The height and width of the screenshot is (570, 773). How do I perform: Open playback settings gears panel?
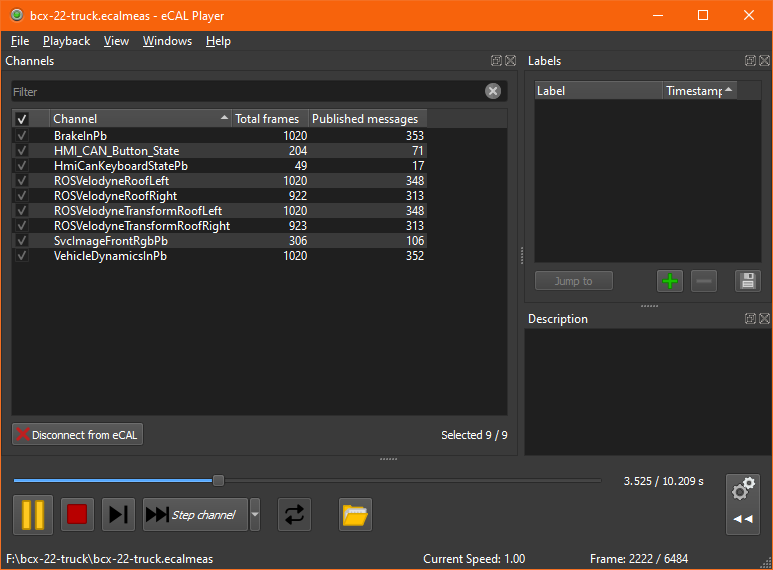(743, 504)
